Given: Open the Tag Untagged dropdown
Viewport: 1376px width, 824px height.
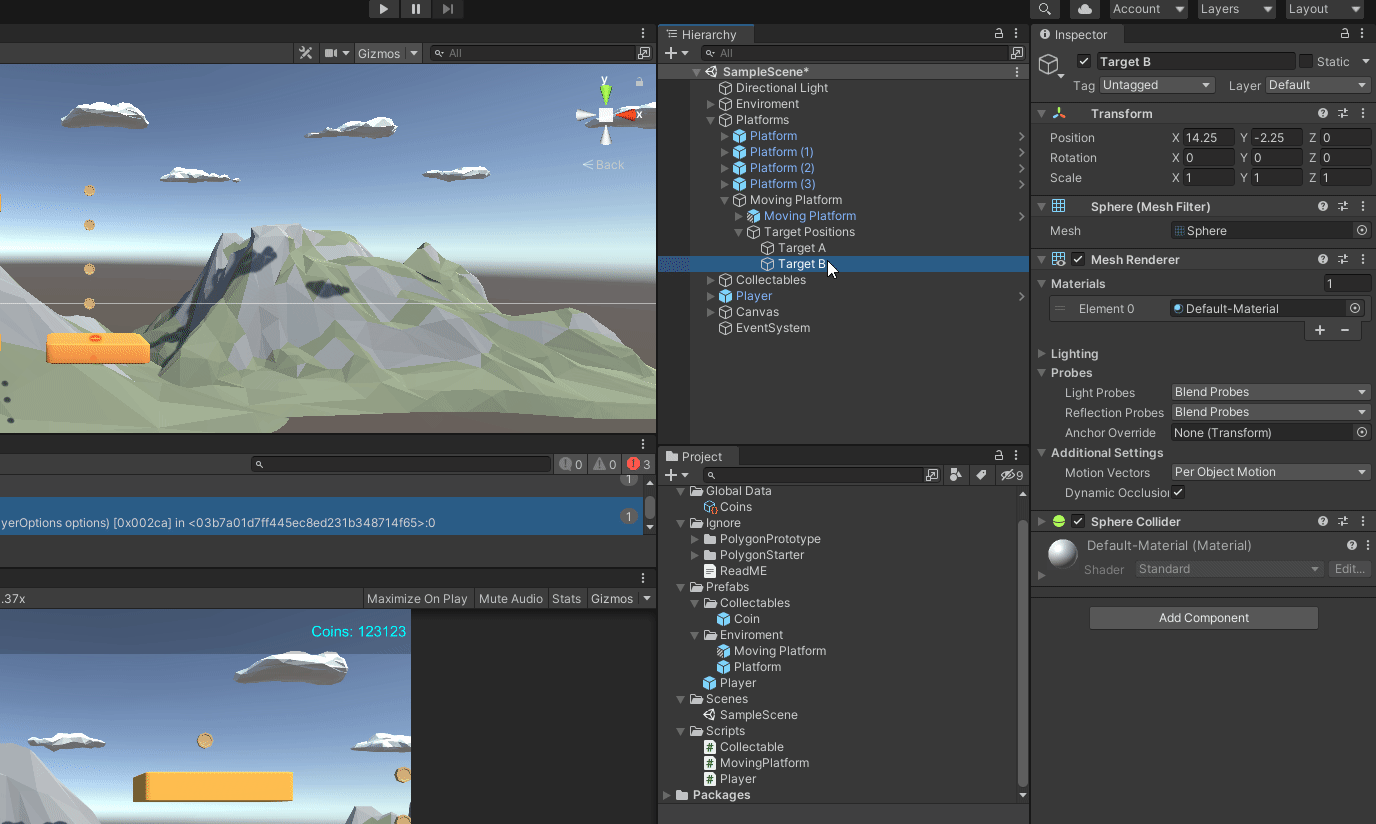Looking at the screenshot, I should coord(1157,85).
